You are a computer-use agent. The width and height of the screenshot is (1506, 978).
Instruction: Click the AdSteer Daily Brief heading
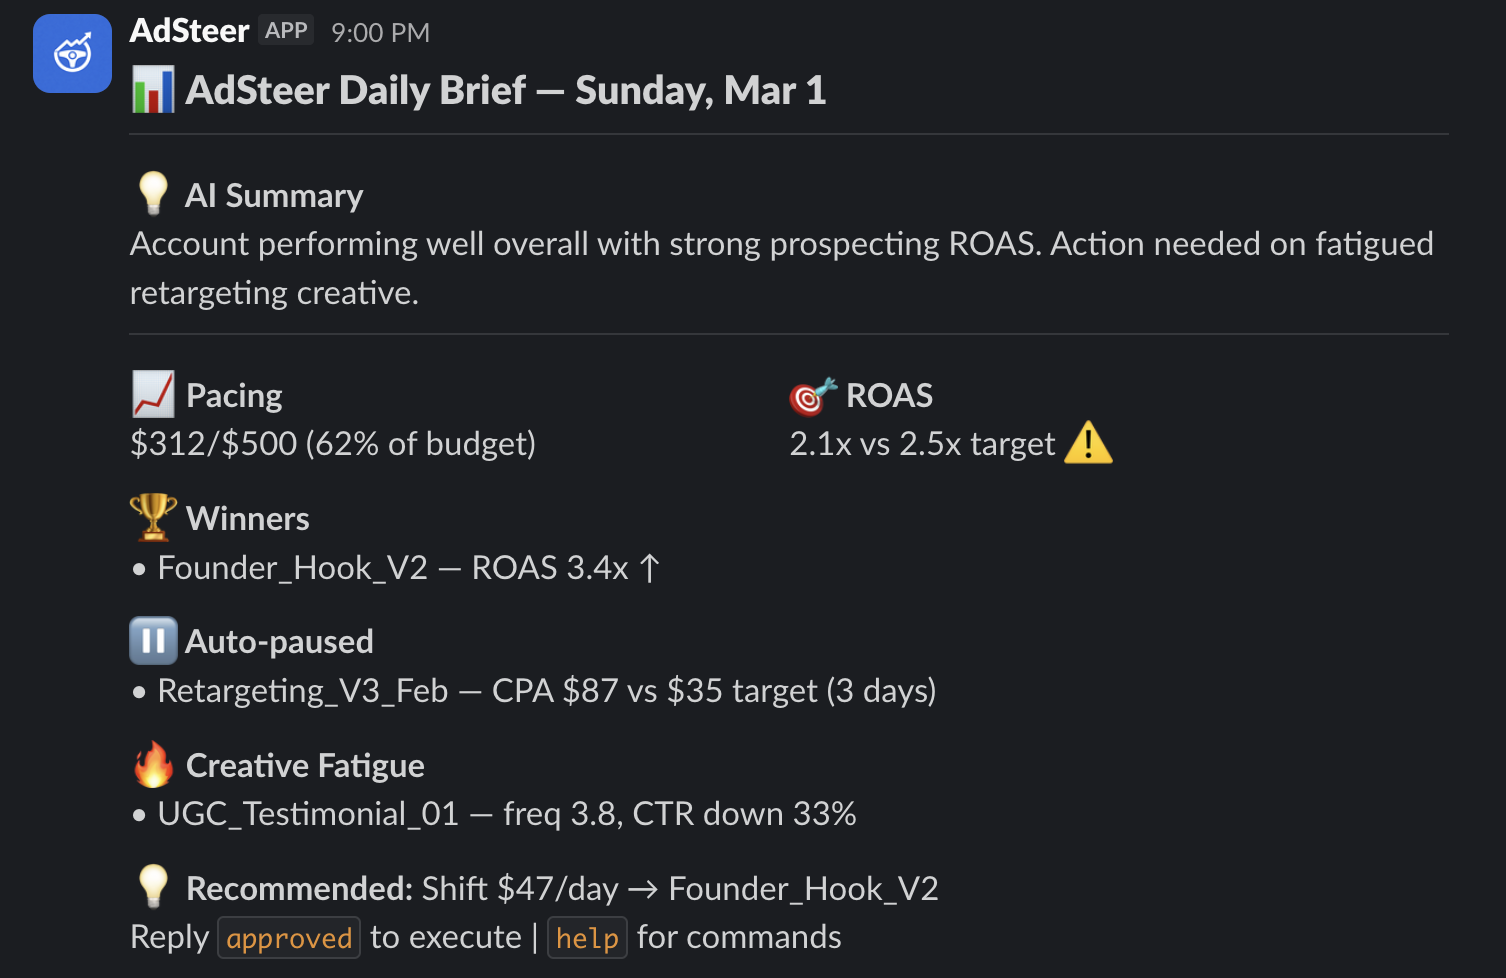point(504,89)
